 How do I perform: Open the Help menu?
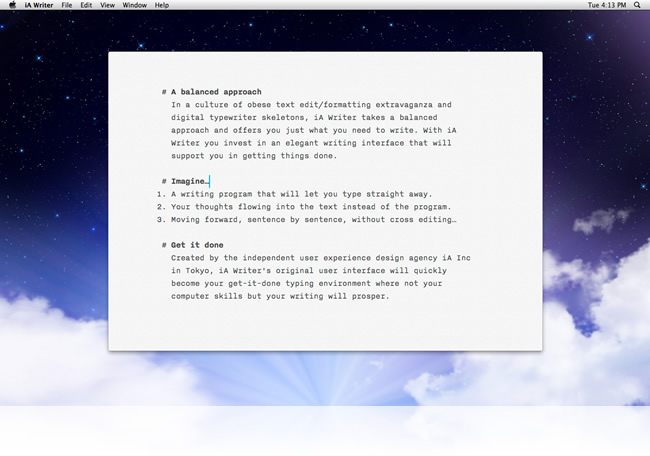click(x=161, y=5)
